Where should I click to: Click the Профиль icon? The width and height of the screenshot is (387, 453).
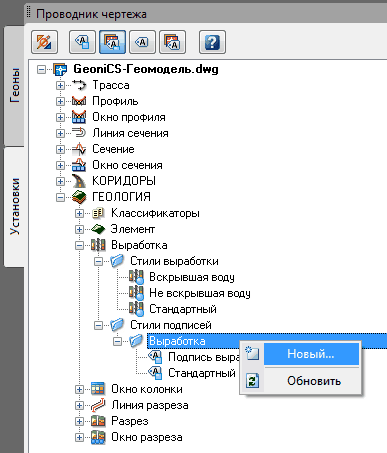point(79,101)
